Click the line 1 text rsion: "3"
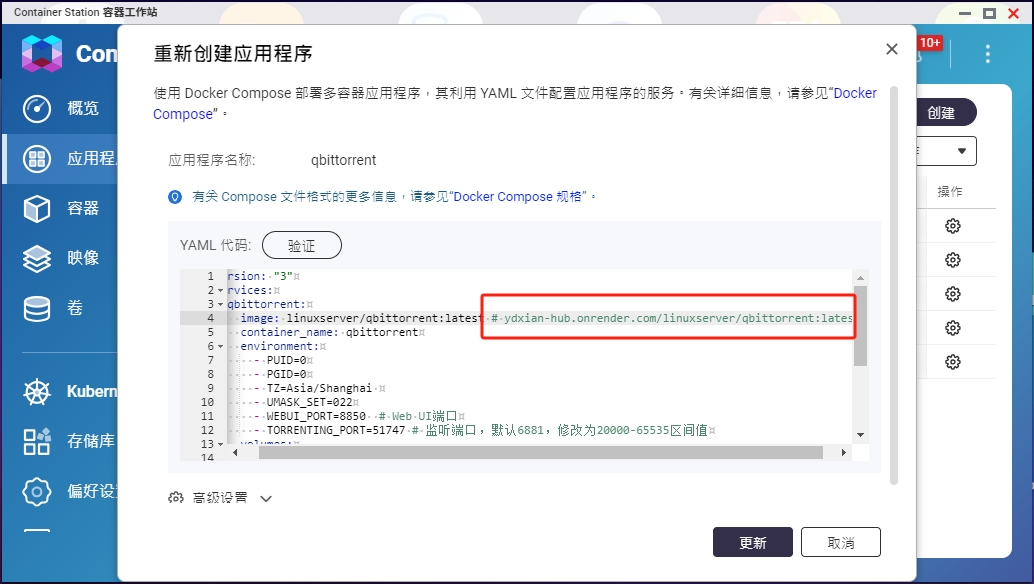This screenshot has width=1034, height=584. click(x=260, y=276)
